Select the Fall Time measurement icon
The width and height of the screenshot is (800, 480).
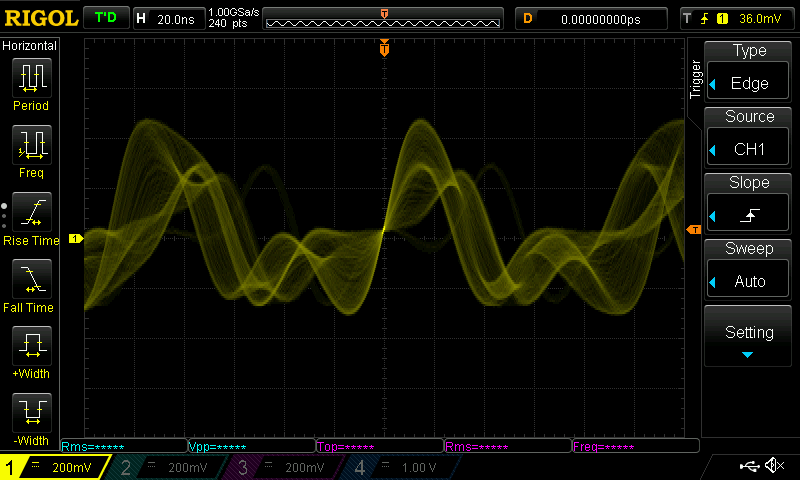32,279
